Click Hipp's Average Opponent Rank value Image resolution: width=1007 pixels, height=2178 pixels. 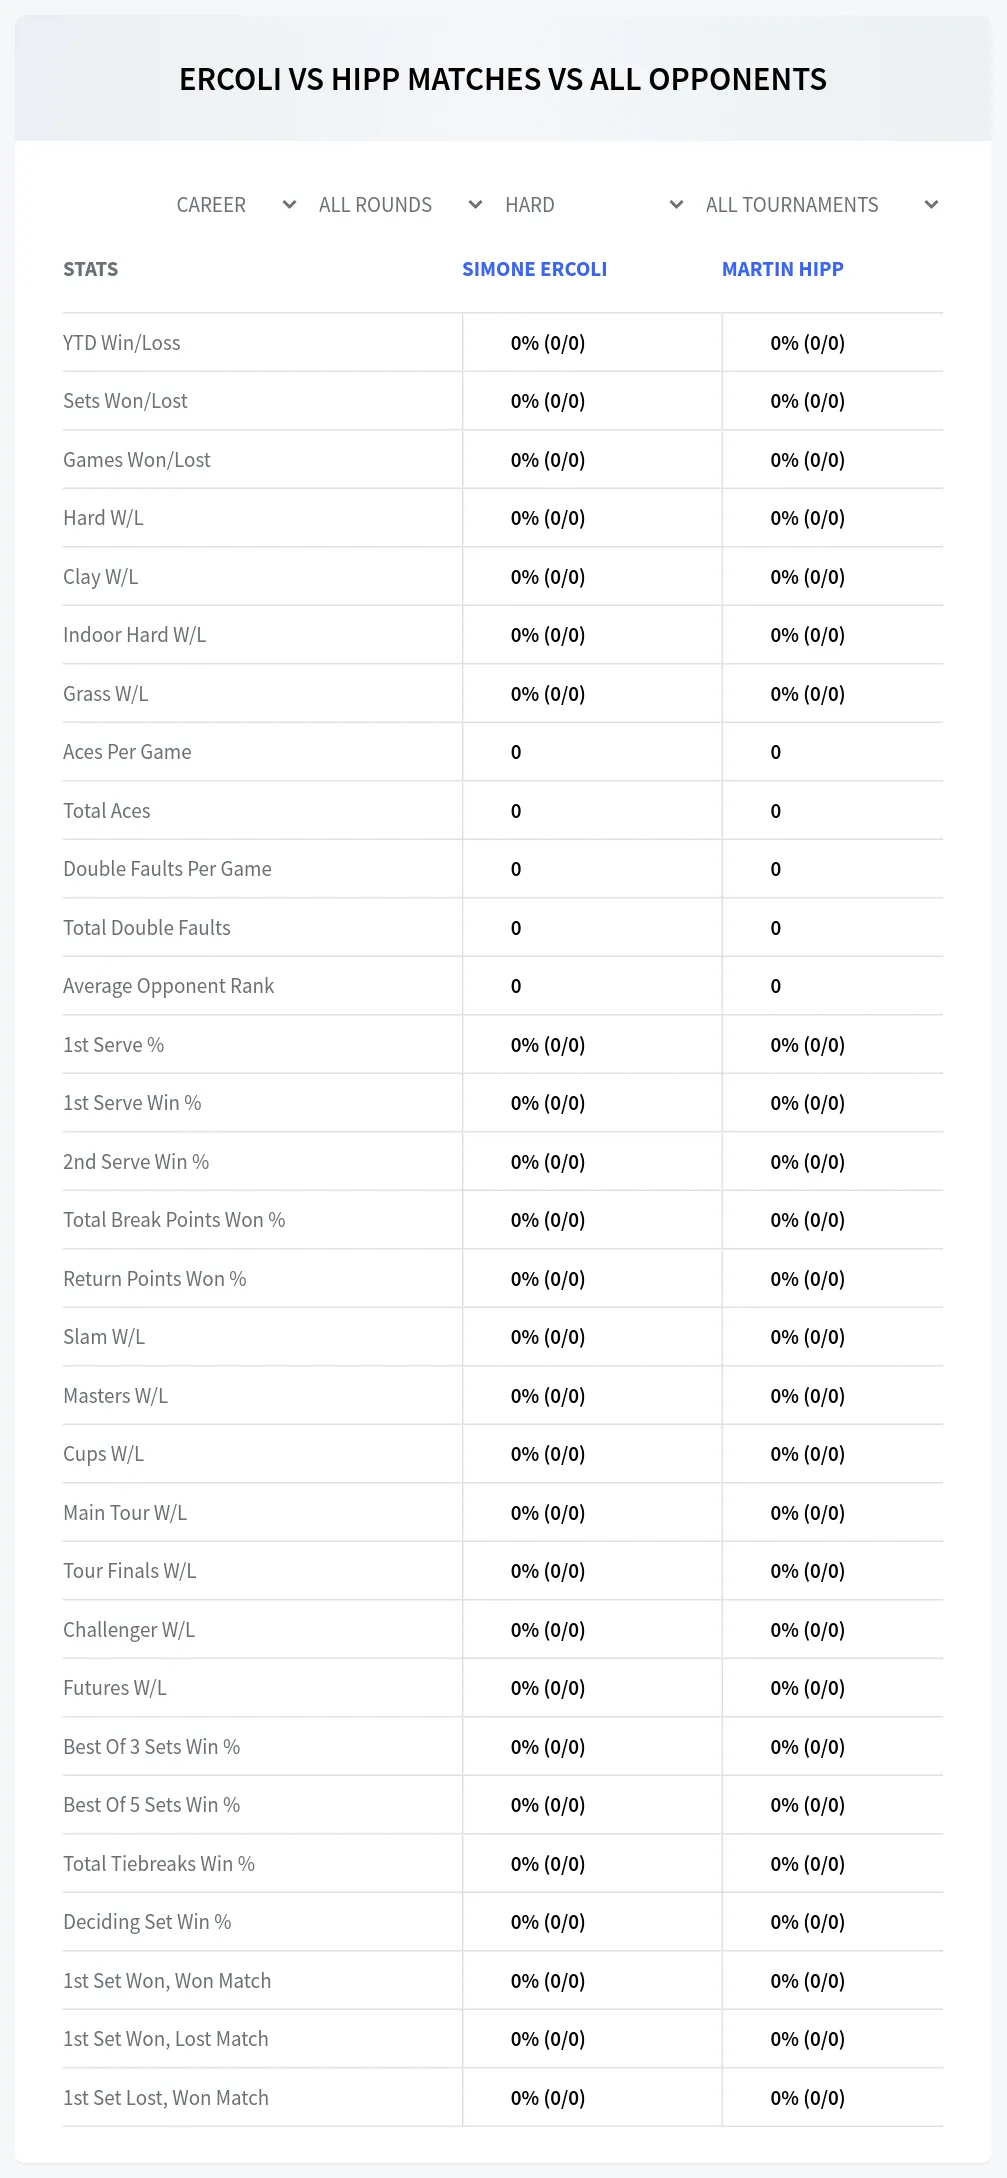point(776,986)
